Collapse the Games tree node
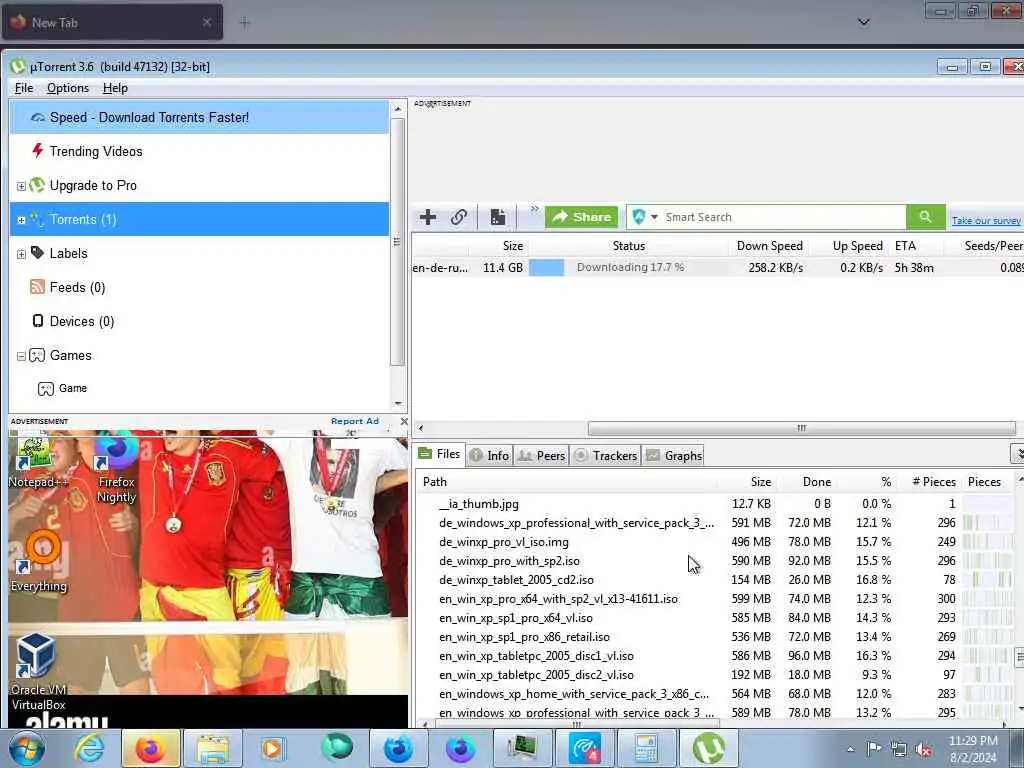This screenshot has width=1024, height=768. (x=21, y=356)
